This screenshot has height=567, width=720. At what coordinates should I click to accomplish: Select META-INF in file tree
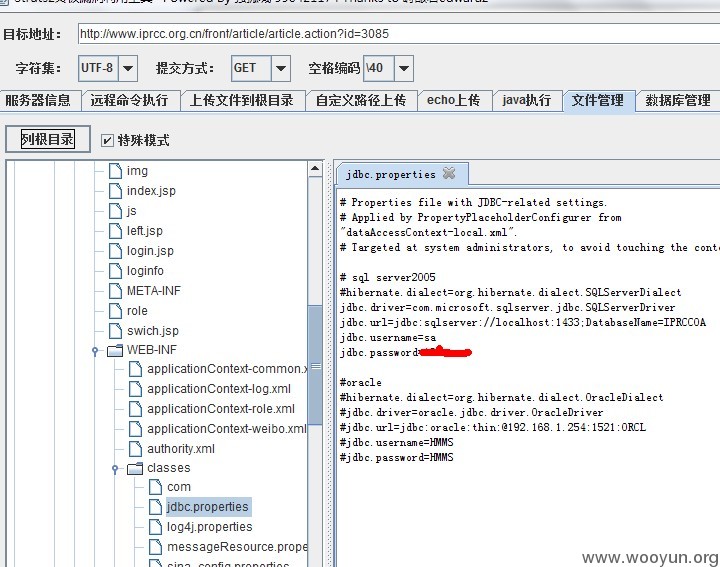point(154,291)
